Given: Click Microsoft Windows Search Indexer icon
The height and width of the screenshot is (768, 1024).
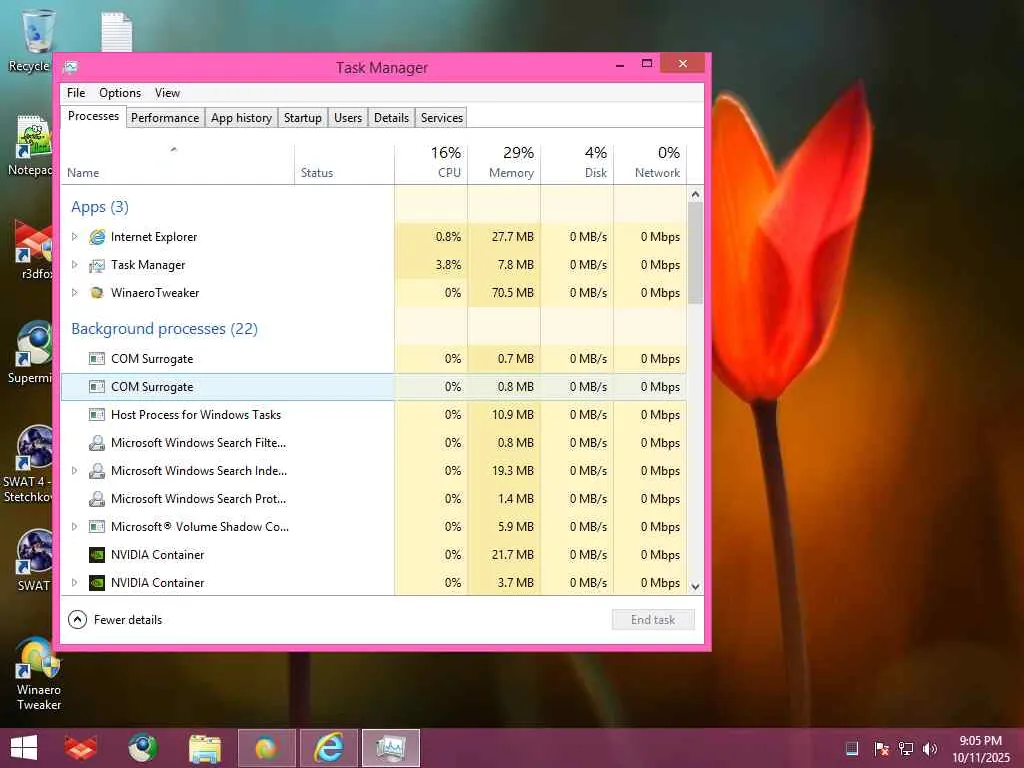Looking at the screenshot, I should tap(97, 471).
